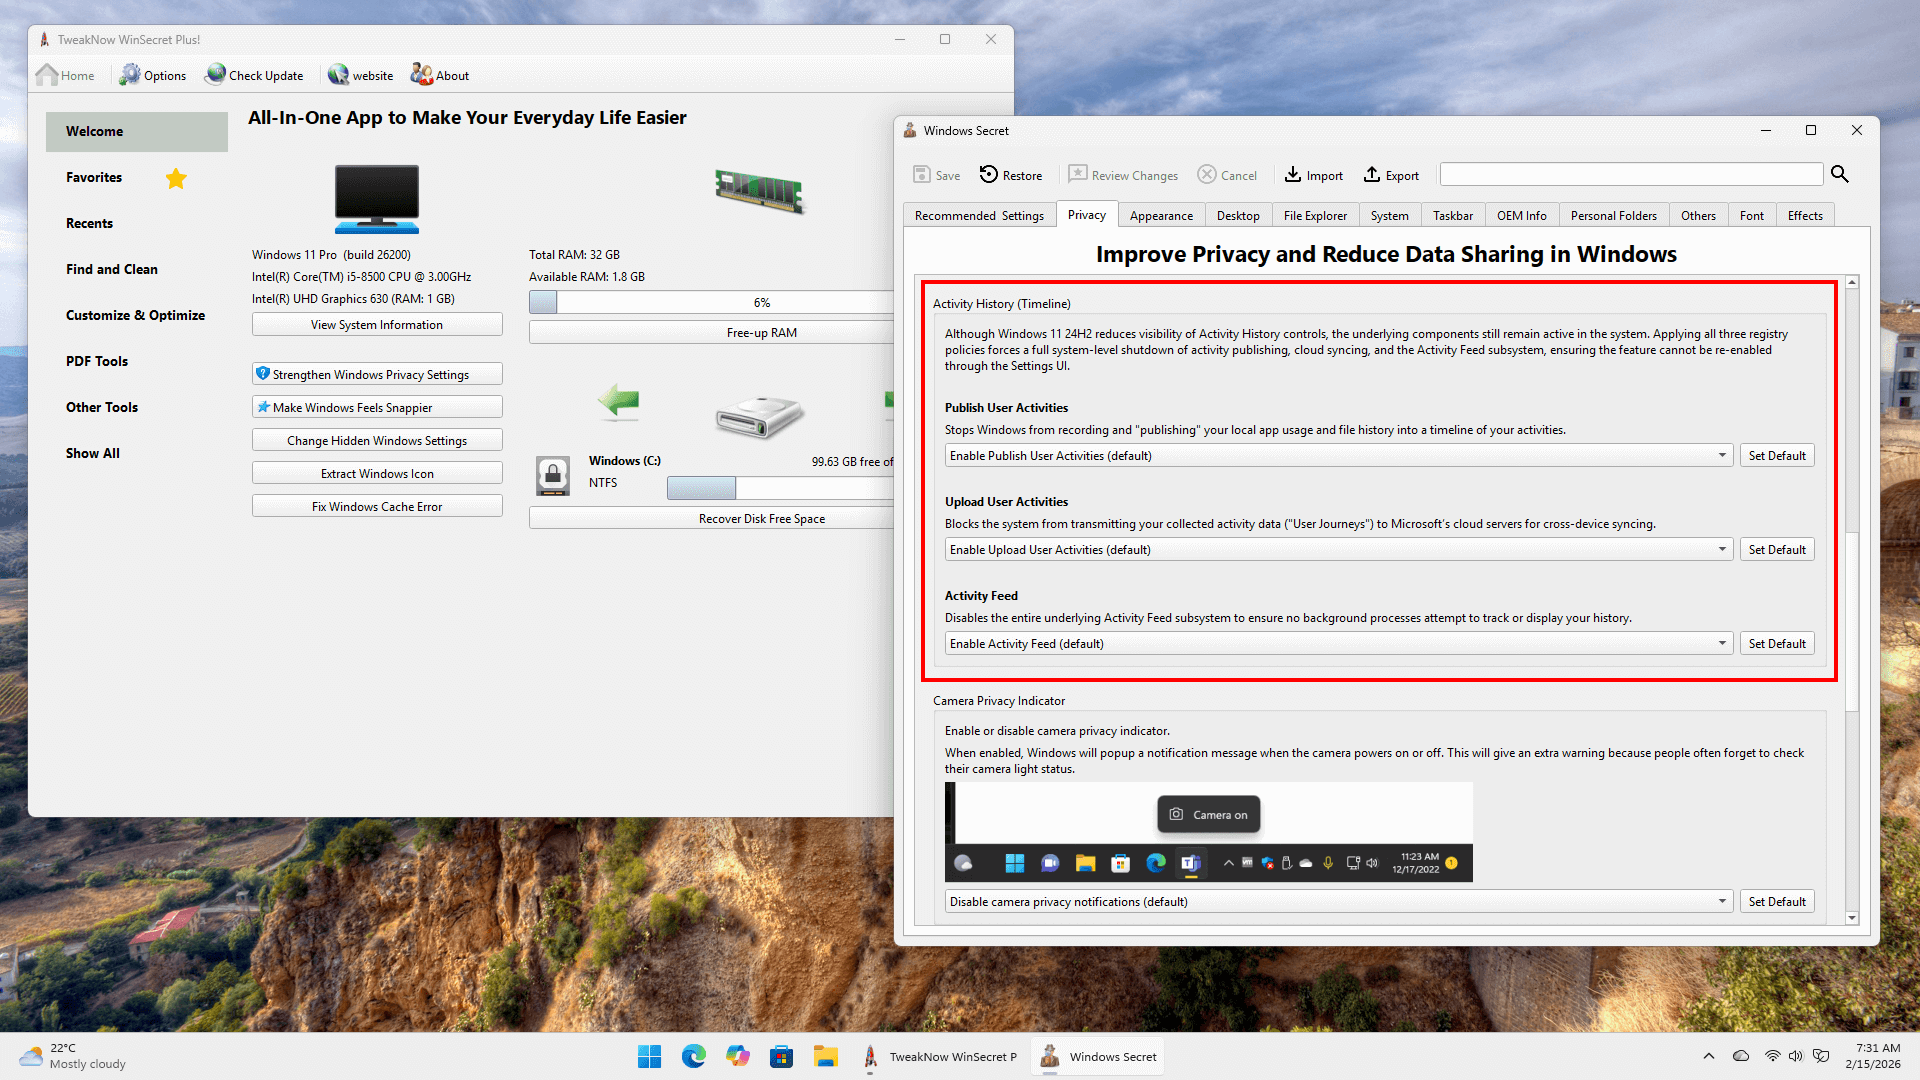Click the Export icon
The image size is (1920, 1080).
(1372, 175)
